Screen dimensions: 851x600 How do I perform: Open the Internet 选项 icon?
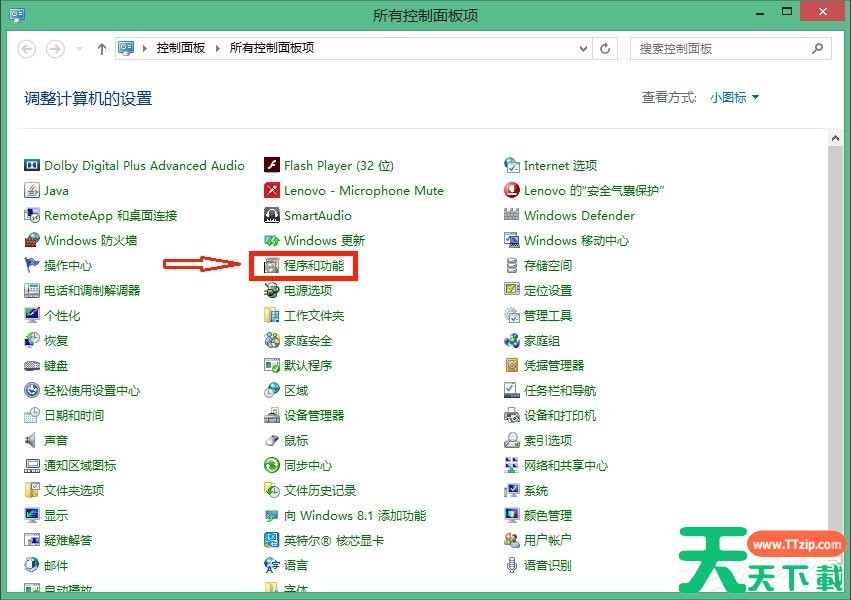tap(512, 166)
